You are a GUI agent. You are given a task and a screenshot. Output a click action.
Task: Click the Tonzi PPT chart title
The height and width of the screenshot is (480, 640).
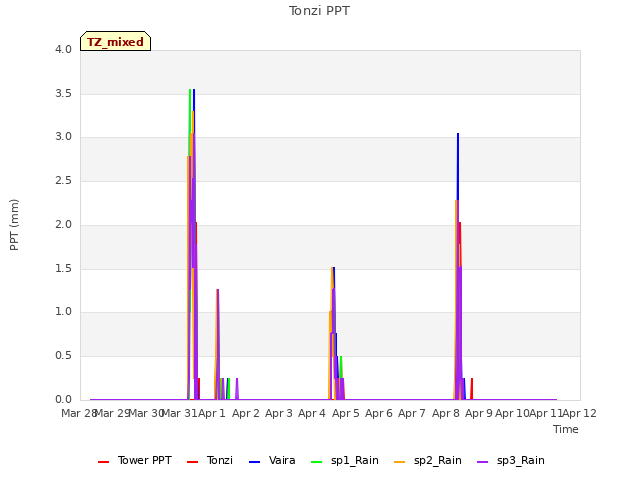[x=319, y=11]
